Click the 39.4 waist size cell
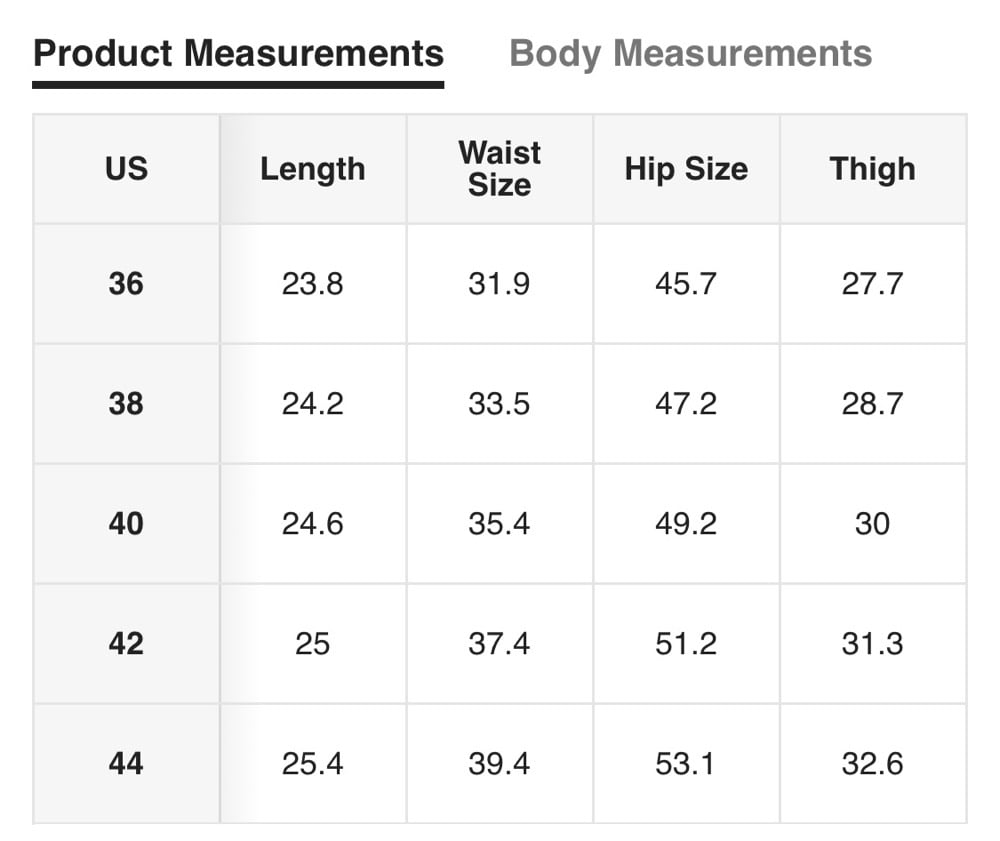 click(x=499, y=764)
